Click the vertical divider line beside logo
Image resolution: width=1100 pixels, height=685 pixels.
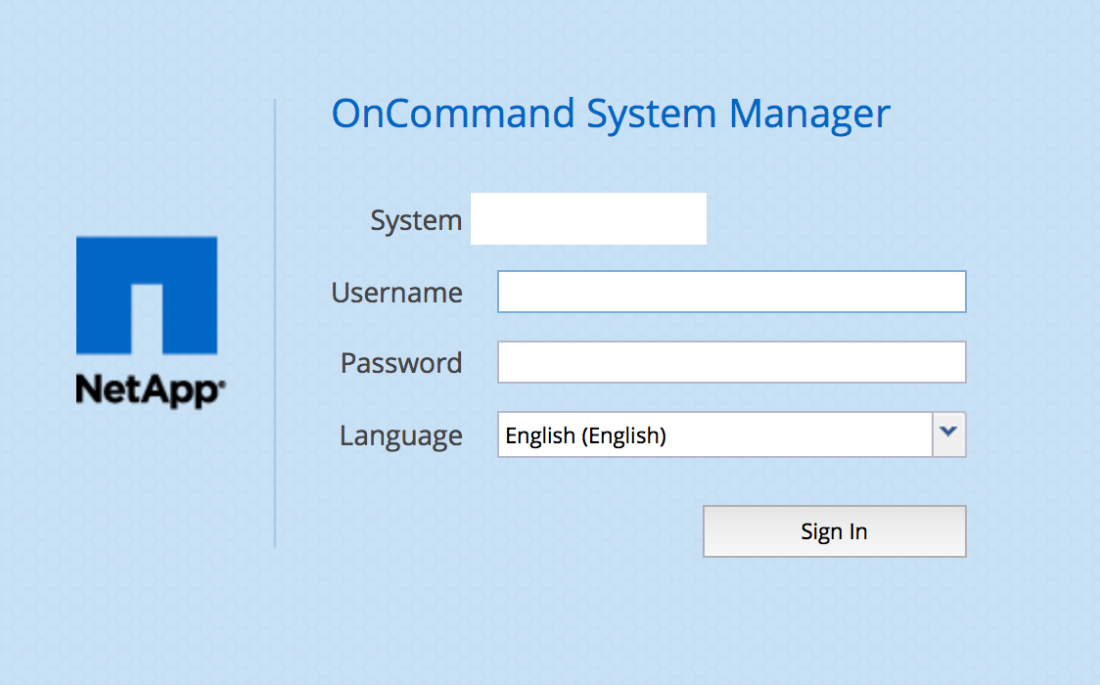click(x=275, y=322)
